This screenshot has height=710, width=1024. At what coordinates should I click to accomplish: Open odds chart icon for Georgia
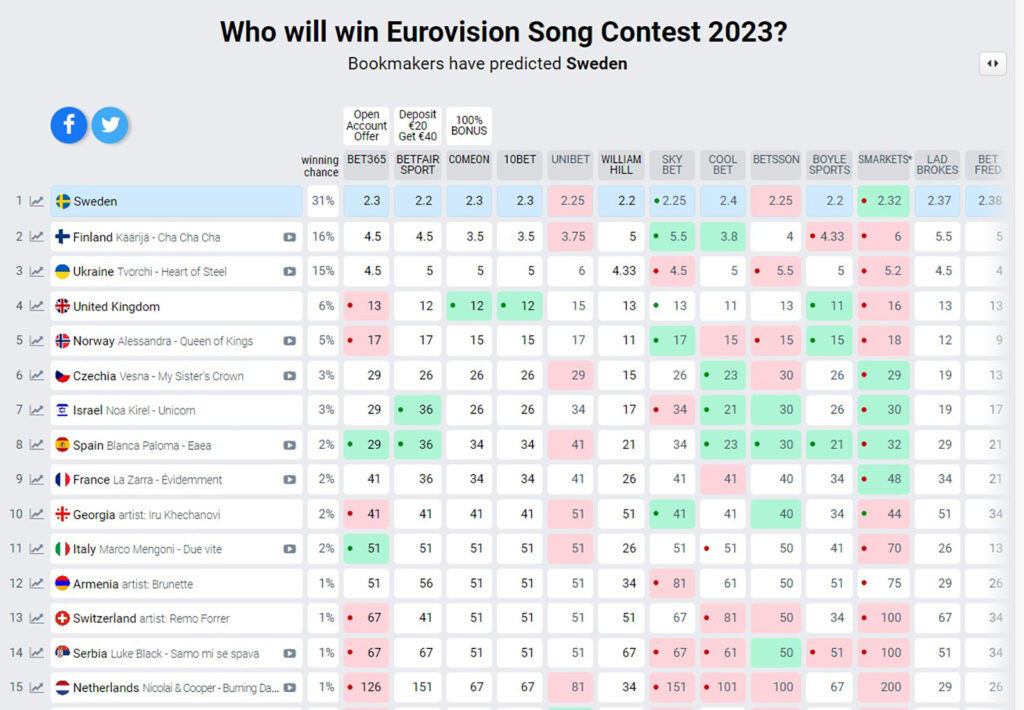[x=37, y=514]
